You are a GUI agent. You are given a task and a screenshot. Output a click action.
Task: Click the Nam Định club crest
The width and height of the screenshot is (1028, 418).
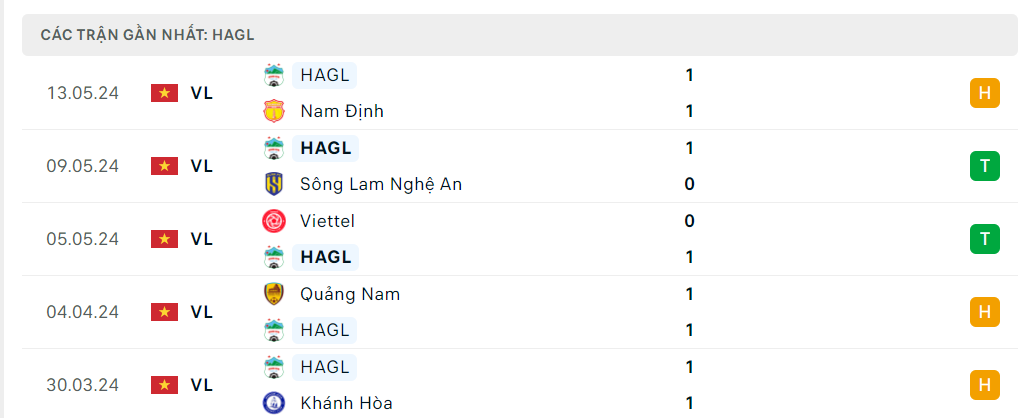[x=273, y=111]
